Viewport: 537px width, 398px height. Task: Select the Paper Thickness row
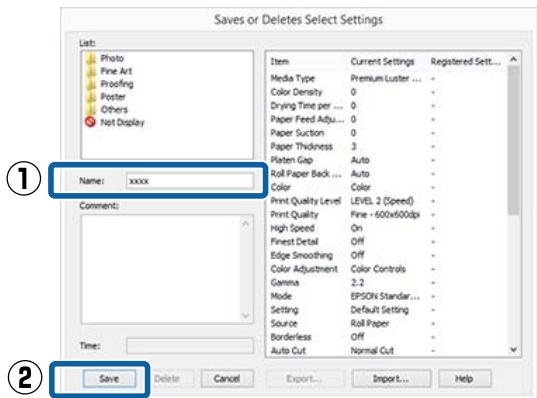point(387,147)
